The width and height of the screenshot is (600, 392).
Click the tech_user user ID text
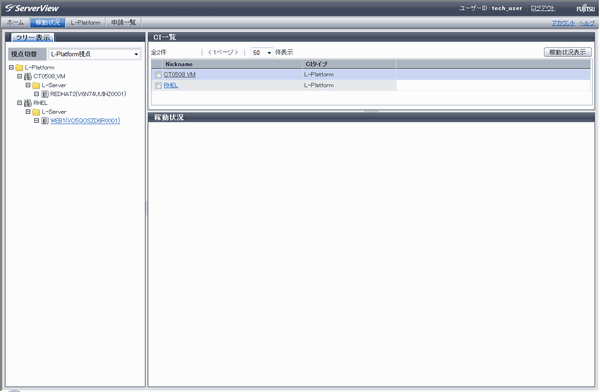507,8
